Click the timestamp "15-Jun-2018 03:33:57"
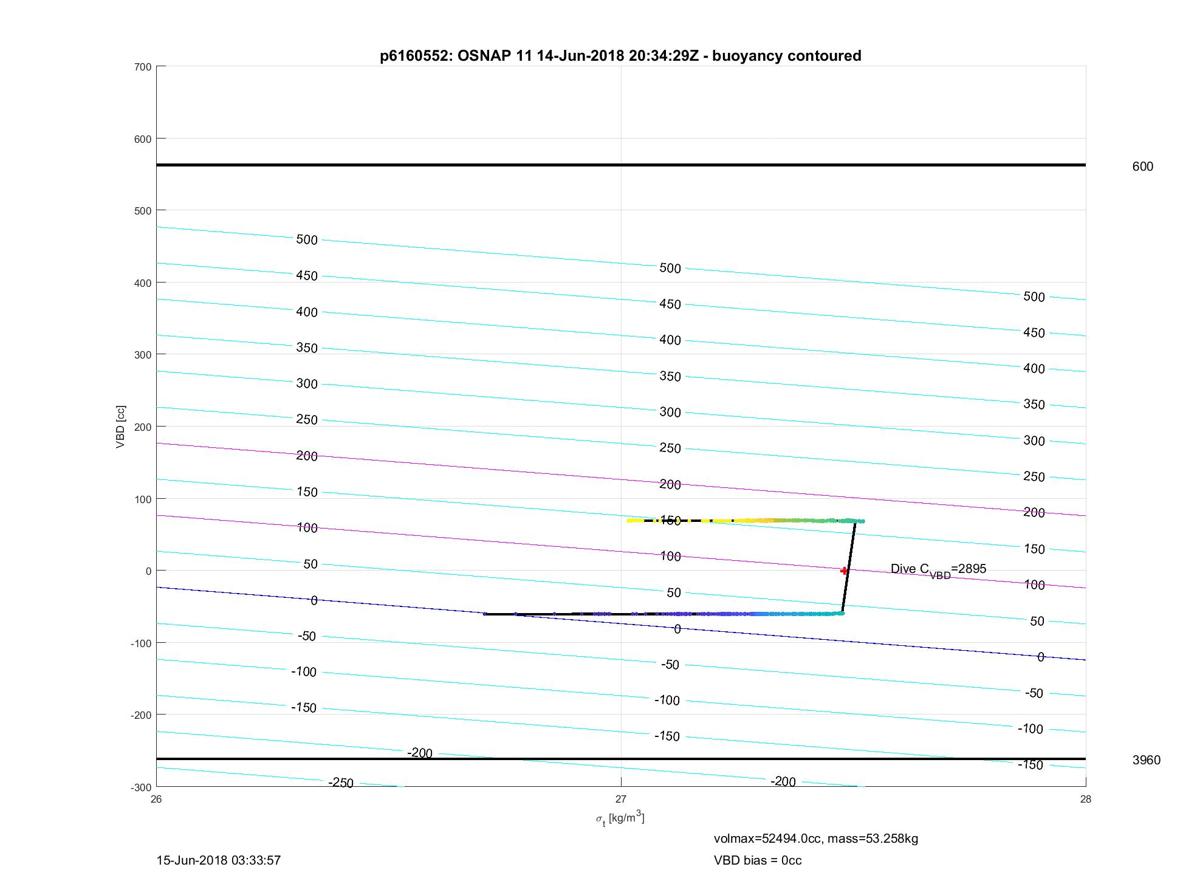The height and width of the screenshot is (885, 1200). tap(218, 860)
